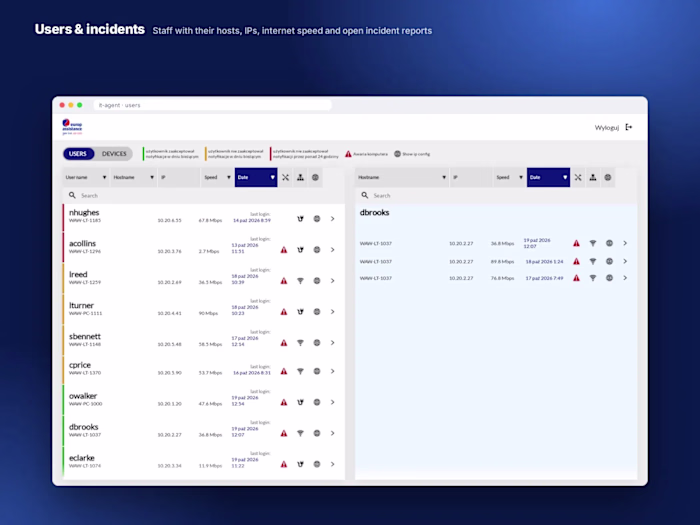Click sbennett Wi-Fi connection icon
Screen dimensions: 700x525
point(300,343)
